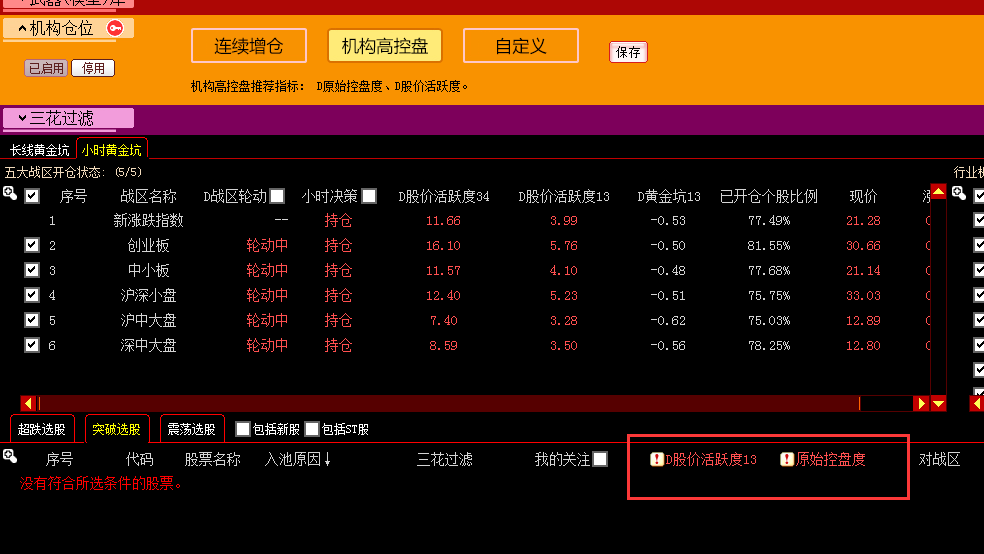Click the magnifier icon in the stock list header
This screenshot has height=554, width=984.
(10, 457)
